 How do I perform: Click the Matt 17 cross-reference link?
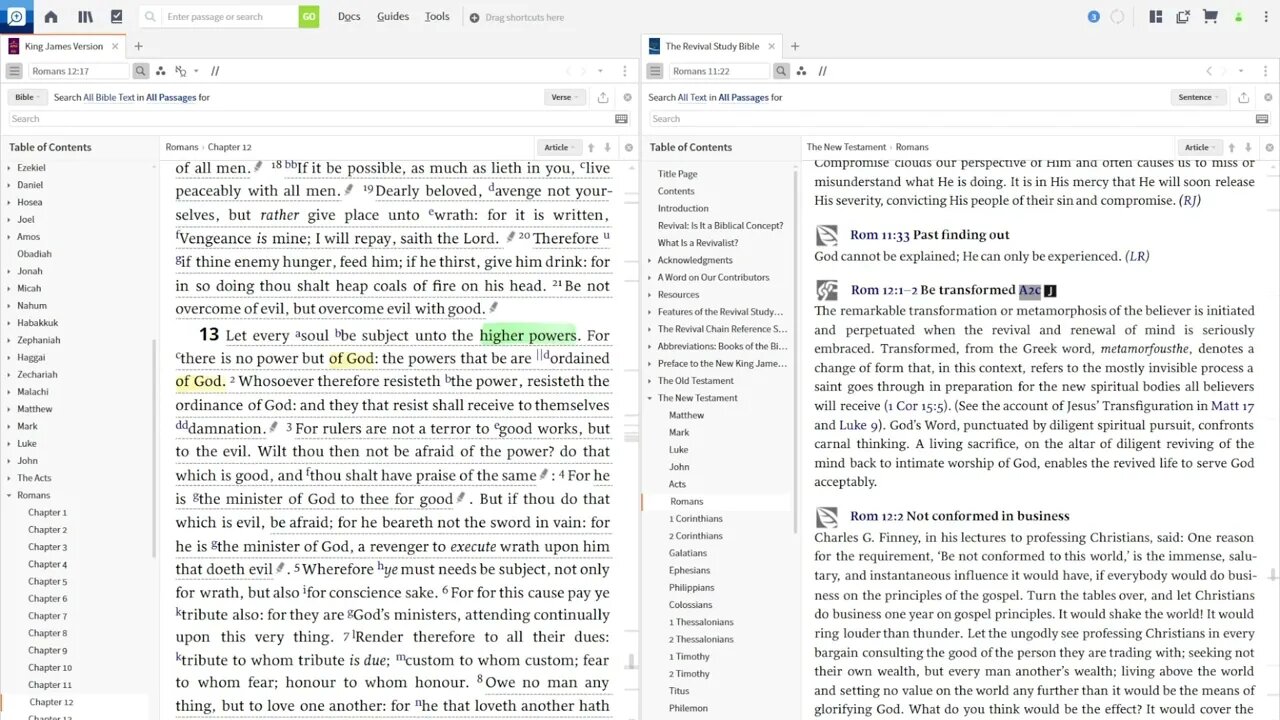1233,406
